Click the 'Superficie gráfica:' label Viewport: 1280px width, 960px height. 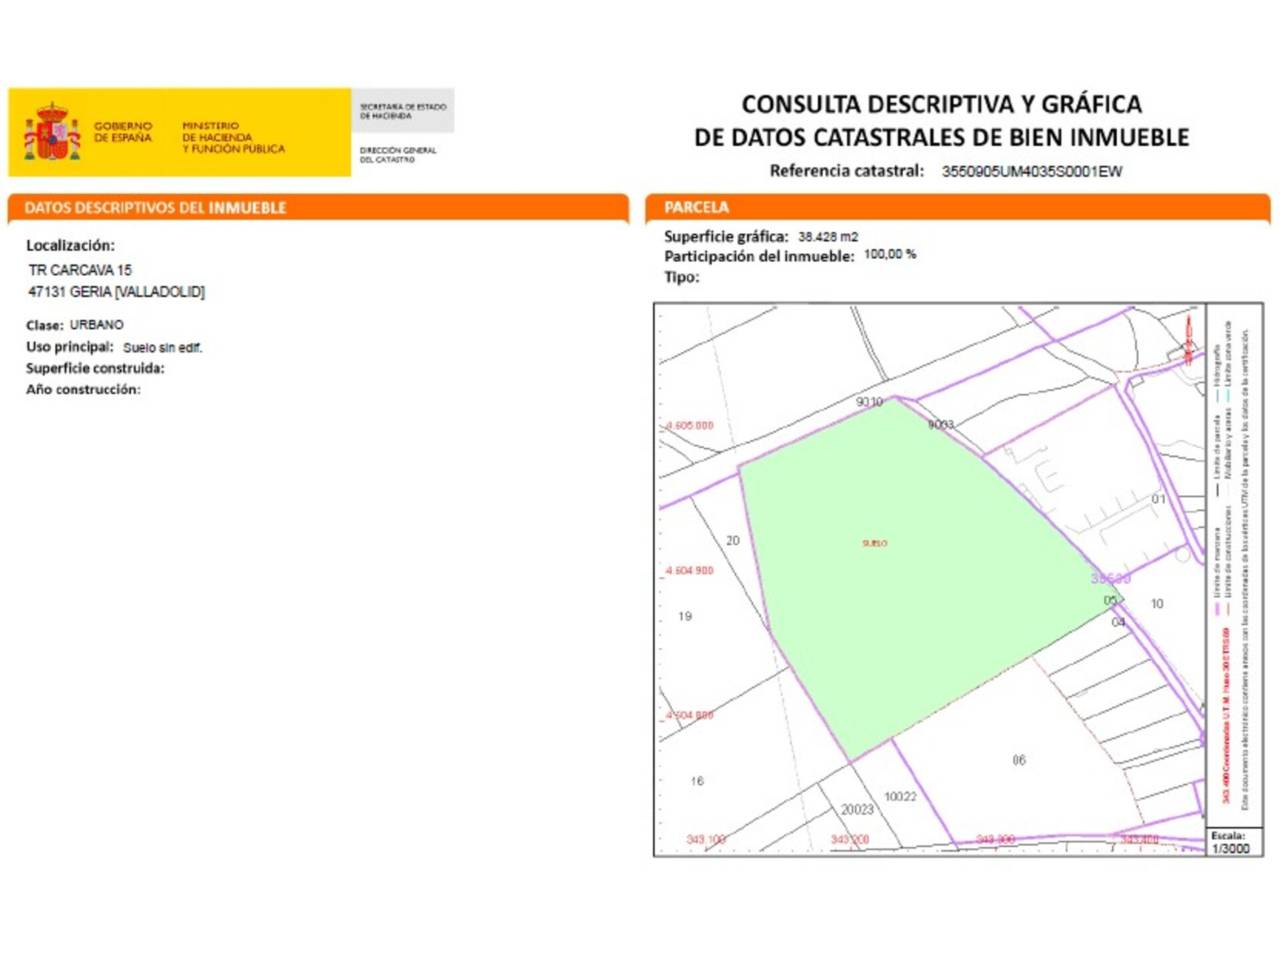pyautogui.click(x=726, y=237)
